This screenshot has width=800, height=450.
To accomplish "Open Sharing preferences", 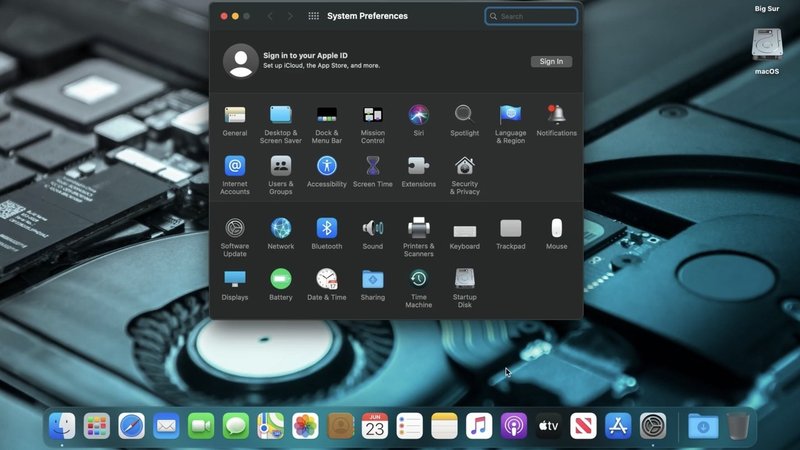I will click(372, 285).
